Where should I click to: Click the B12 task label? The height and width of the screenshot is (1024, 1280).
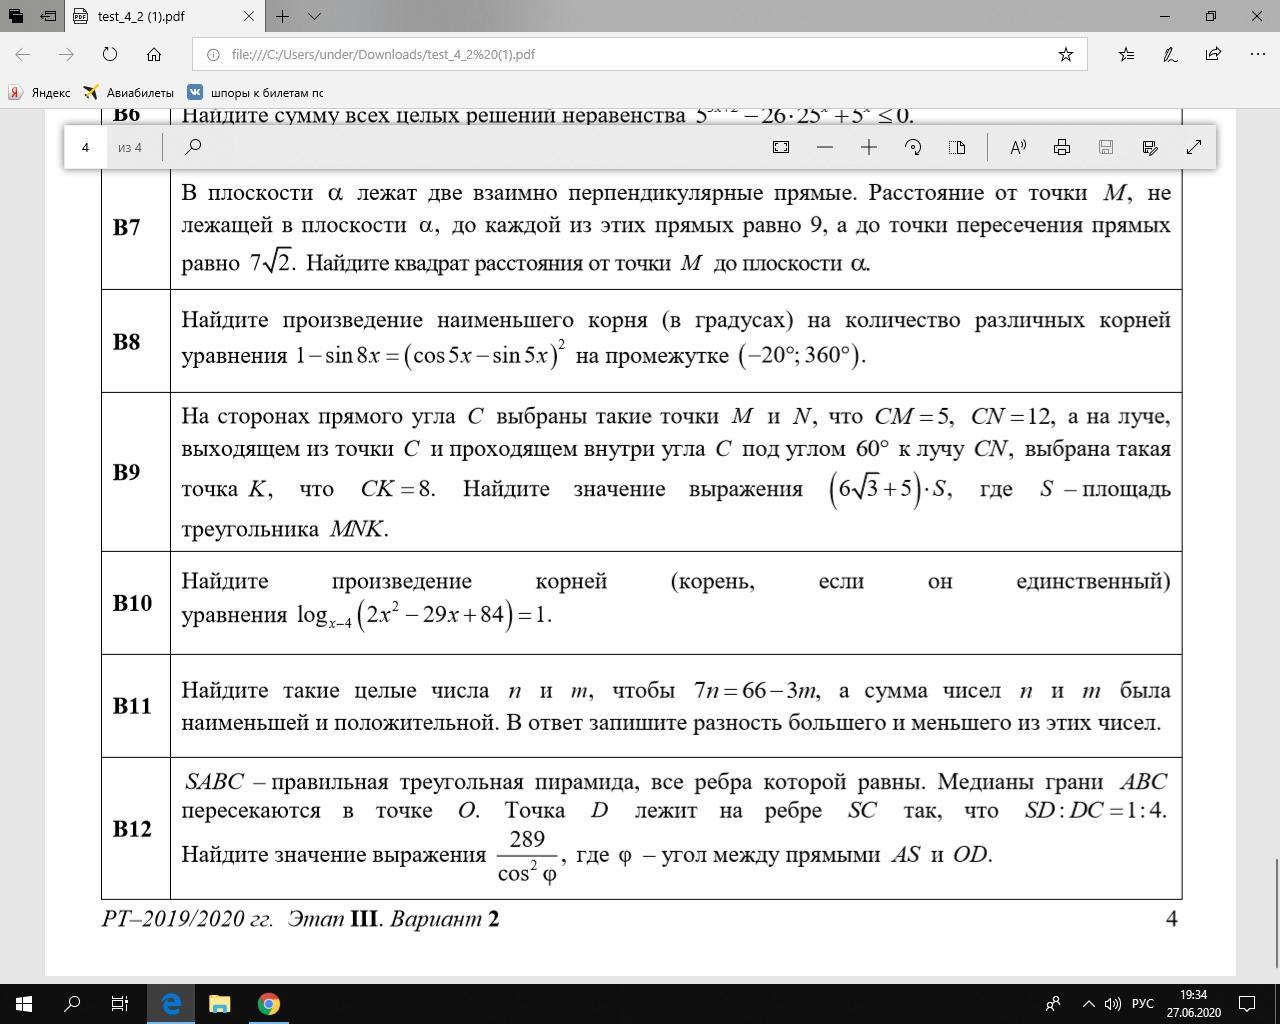pyautogui.click(x=132, y=829)
